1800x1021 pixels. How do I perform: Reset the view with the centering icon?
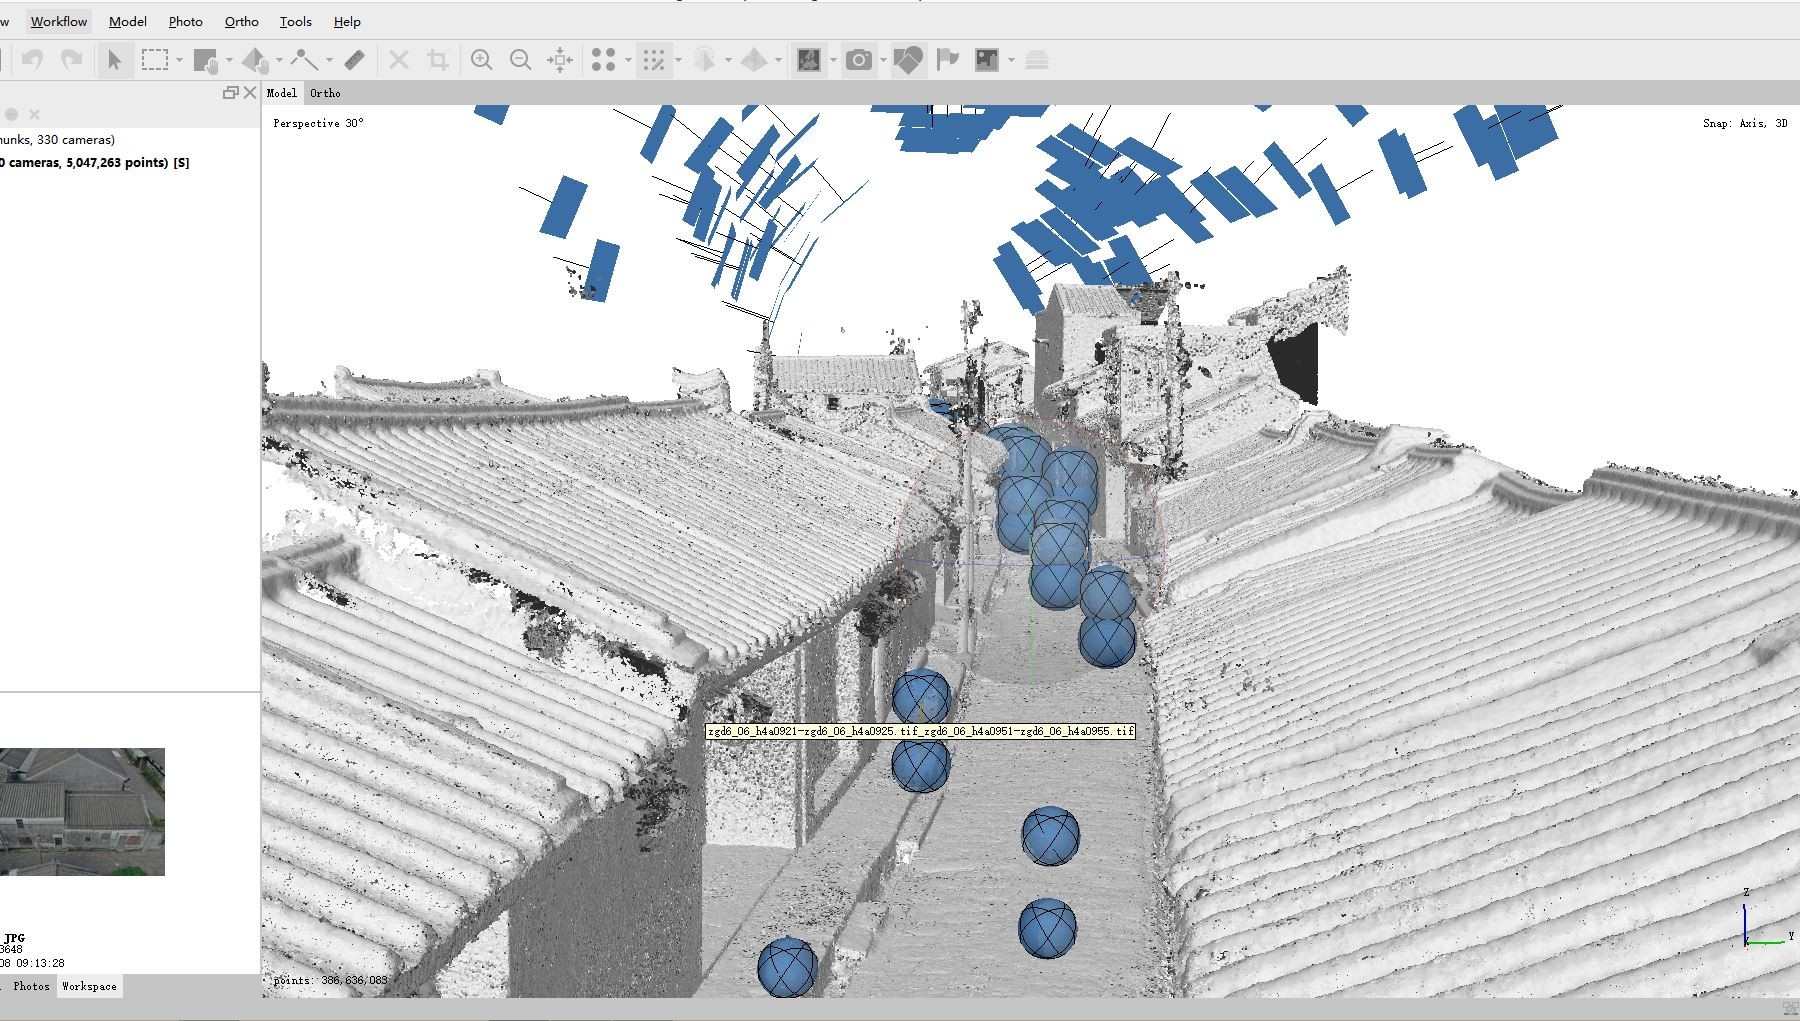click(559, 60)
